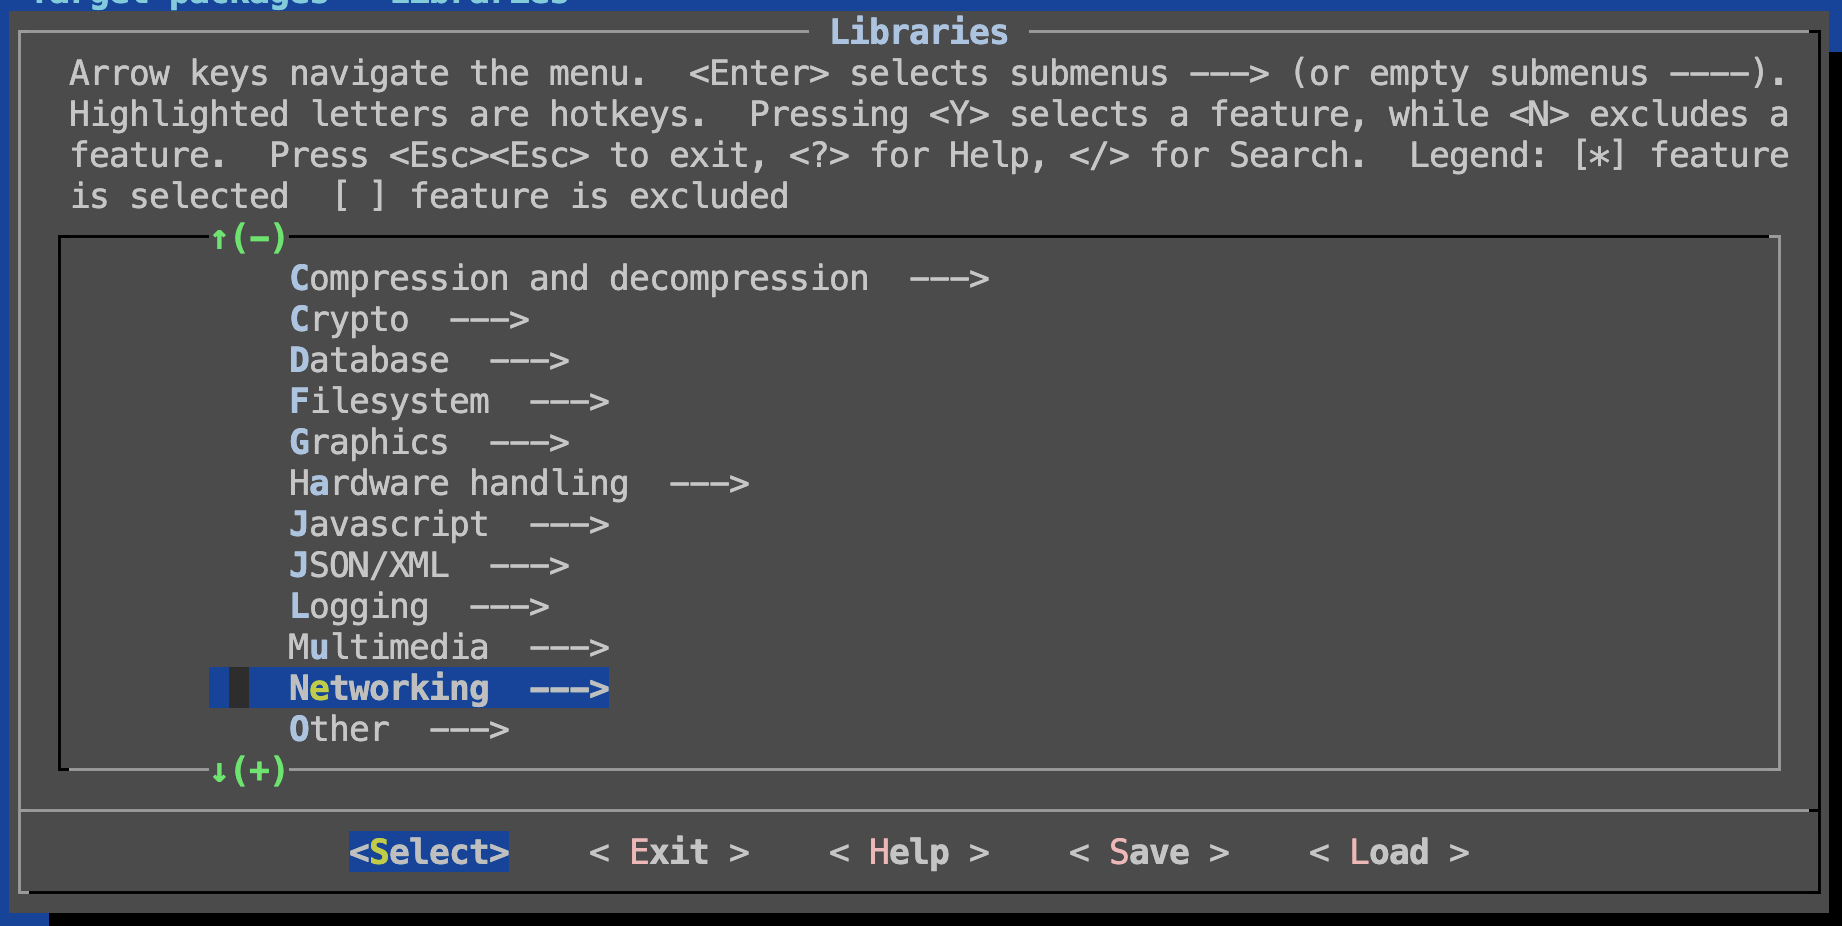Image resolution: width=1842 pixels, height=926 pixels.
Task: Select Hardware handling menu item
Action: [458, 483]
